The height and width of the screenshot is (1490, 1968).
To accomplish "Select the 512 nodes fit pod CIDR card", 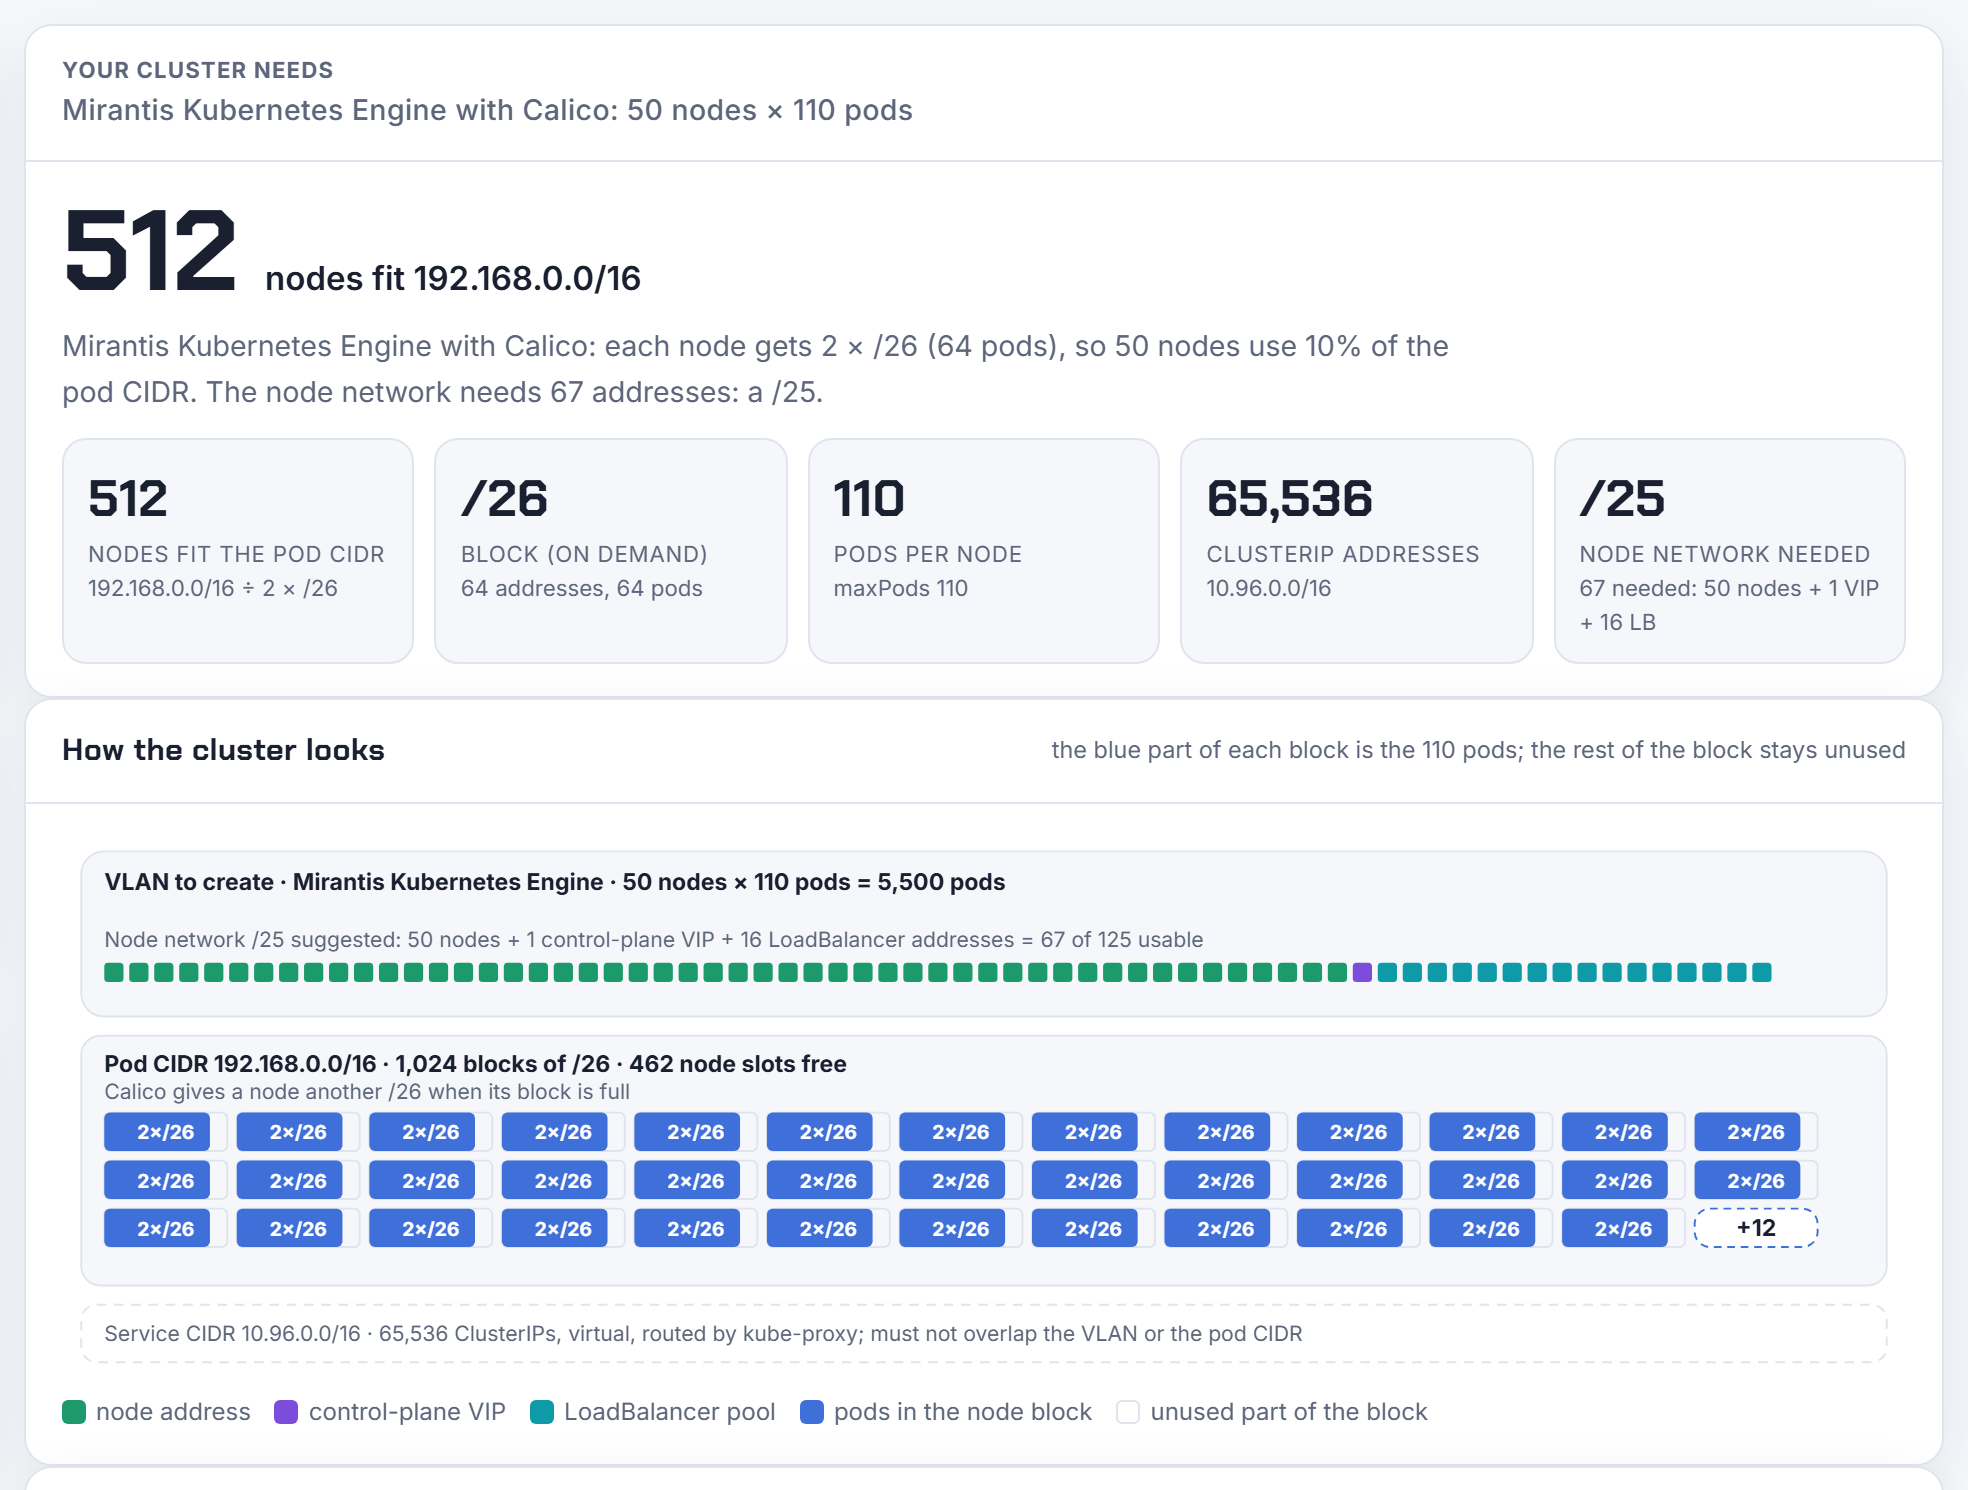I will (x=238, y=551).
